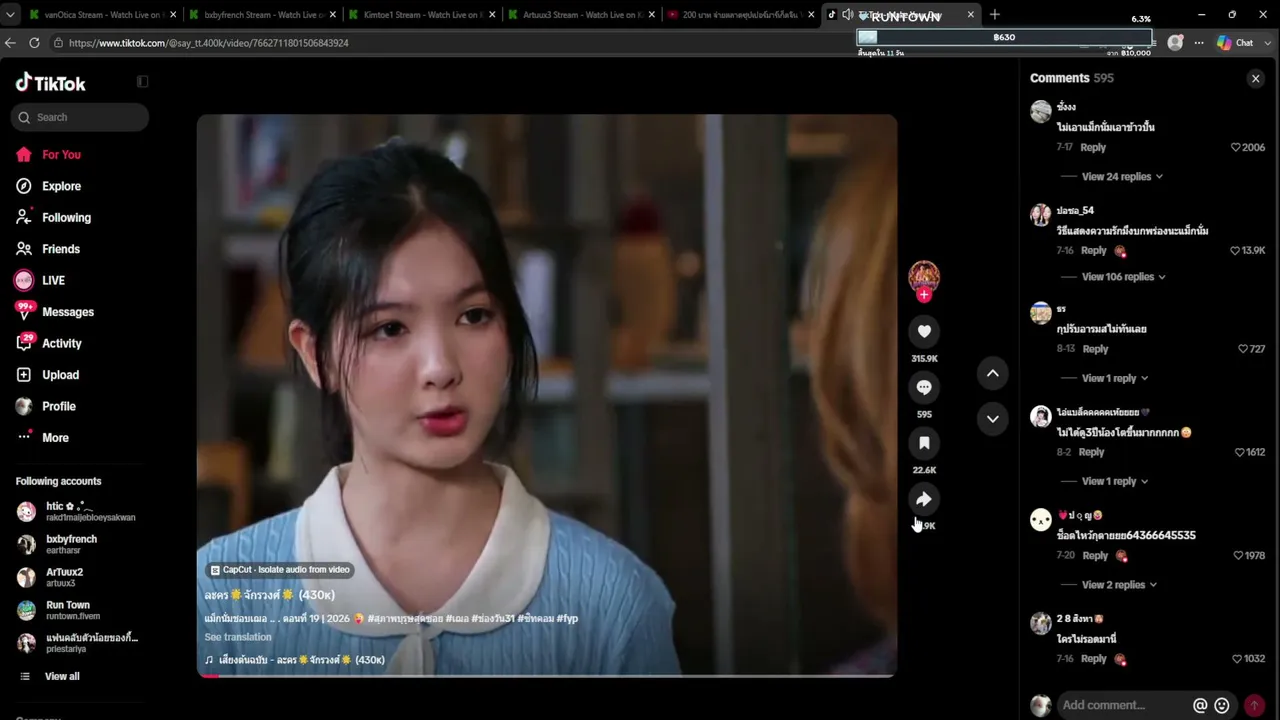The image size is (1280, 720).
Task: Click the share arrow icon
Action: pos(924,499)
